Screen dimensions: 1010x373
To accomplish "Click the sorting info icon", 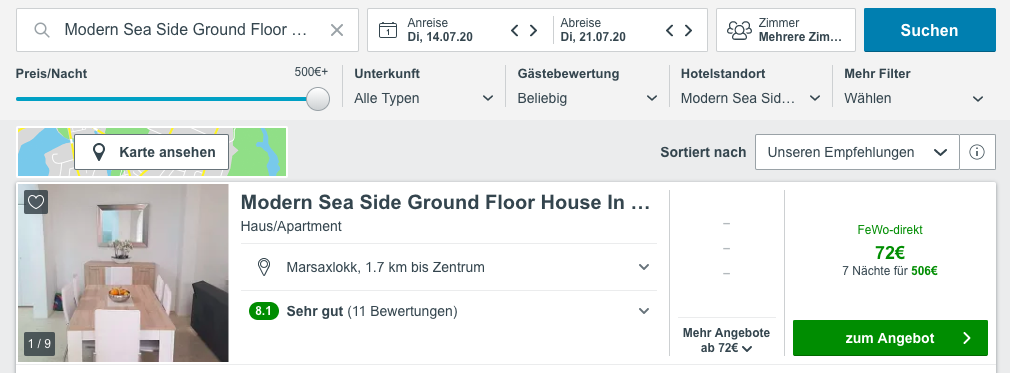I will [977, 153].
